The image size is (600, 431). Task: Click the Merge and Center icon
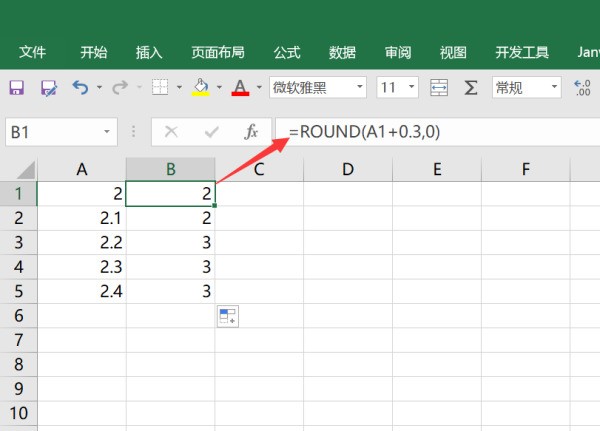click(439, 88)
